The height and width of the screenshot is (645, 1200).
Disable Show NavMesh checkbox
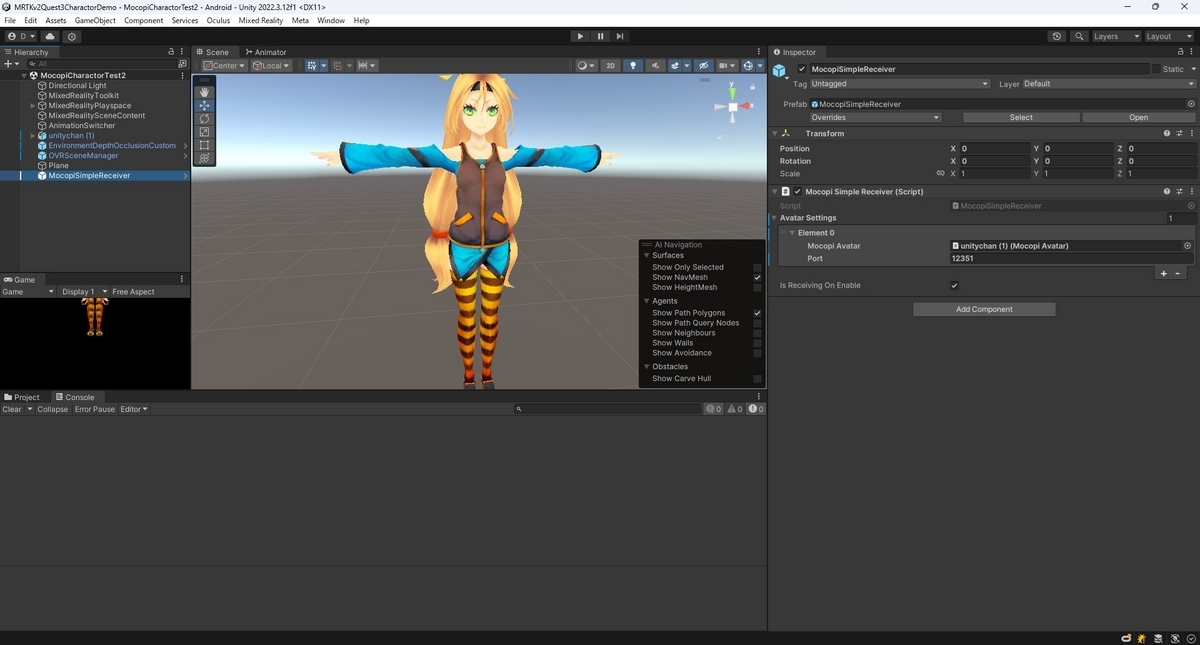(757, 277)
